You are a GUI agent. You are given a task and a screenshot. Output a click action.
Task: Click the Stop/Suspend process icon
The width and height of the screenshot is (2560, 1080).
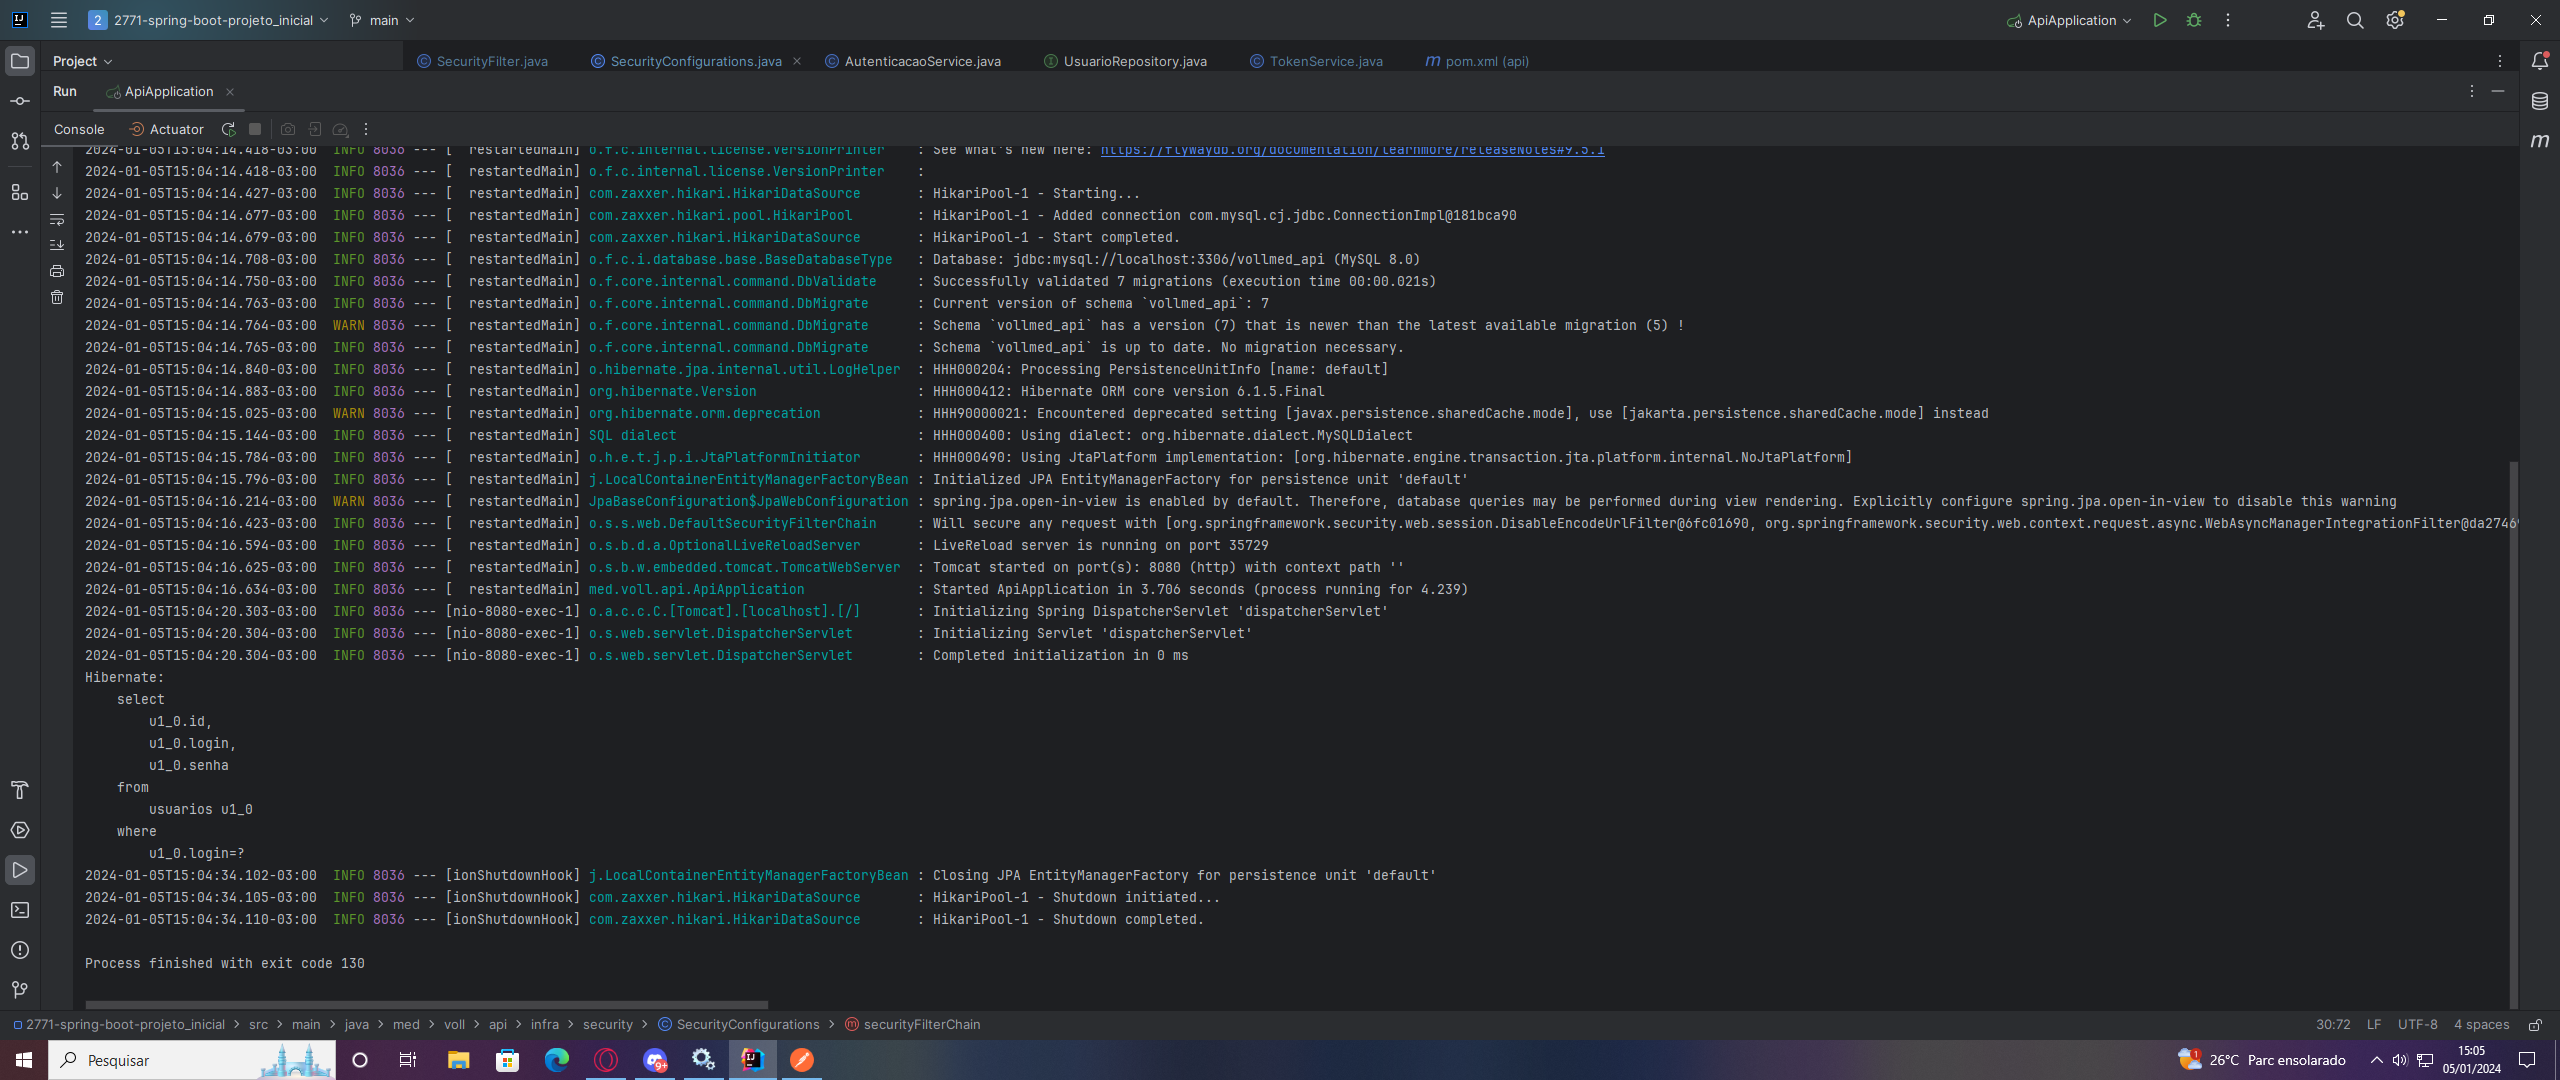(x=255, y=129)
